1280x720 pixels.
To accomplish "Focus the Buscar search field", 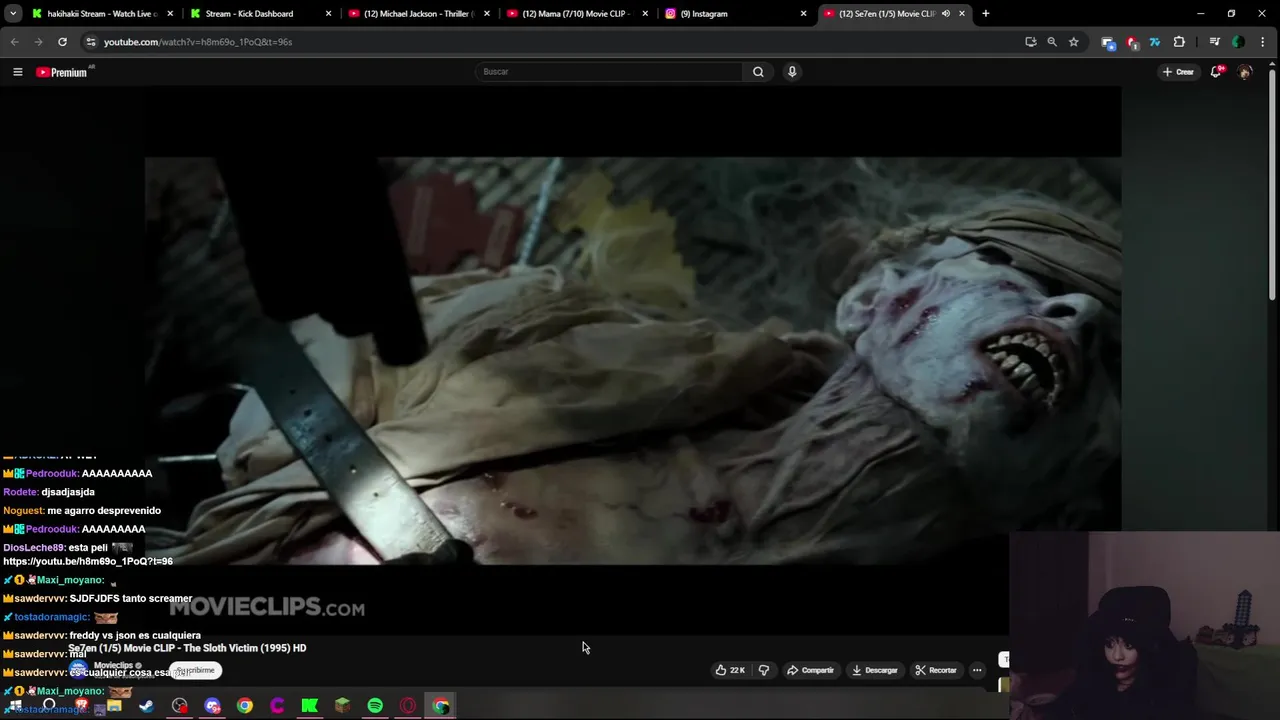I will pos(609,72).
